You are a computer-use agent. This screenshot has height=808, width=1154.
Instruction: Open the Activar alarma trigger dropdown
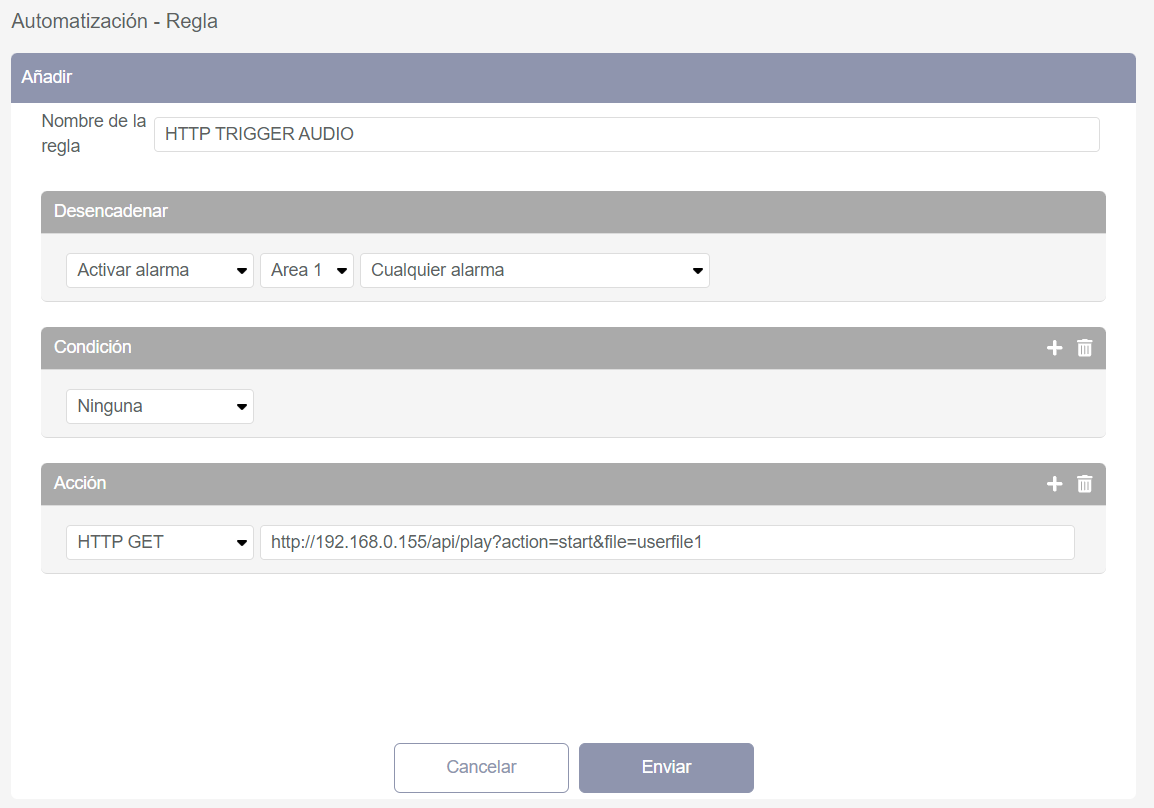[160, 270]
